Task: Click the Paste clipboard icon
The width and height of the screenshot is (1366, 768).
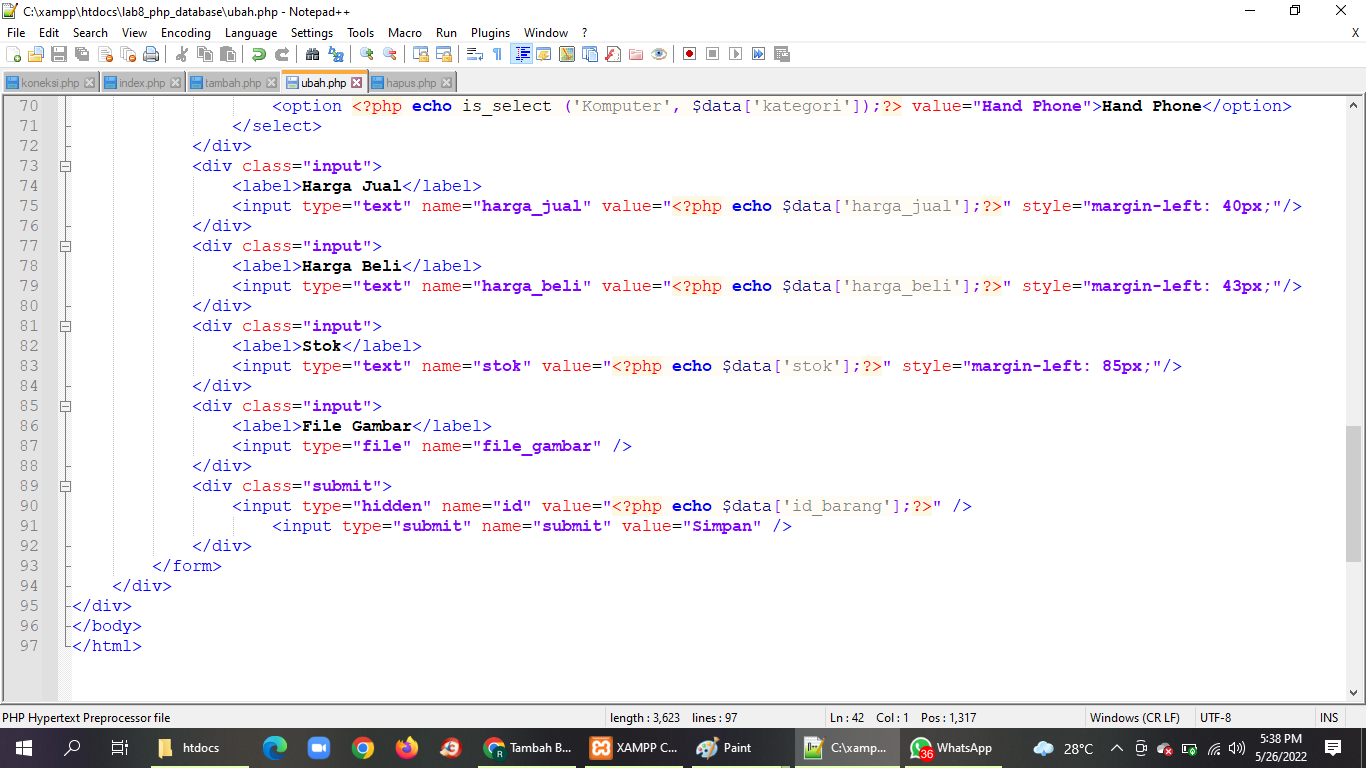Action: pyautogui.click(x=227, y=53)
